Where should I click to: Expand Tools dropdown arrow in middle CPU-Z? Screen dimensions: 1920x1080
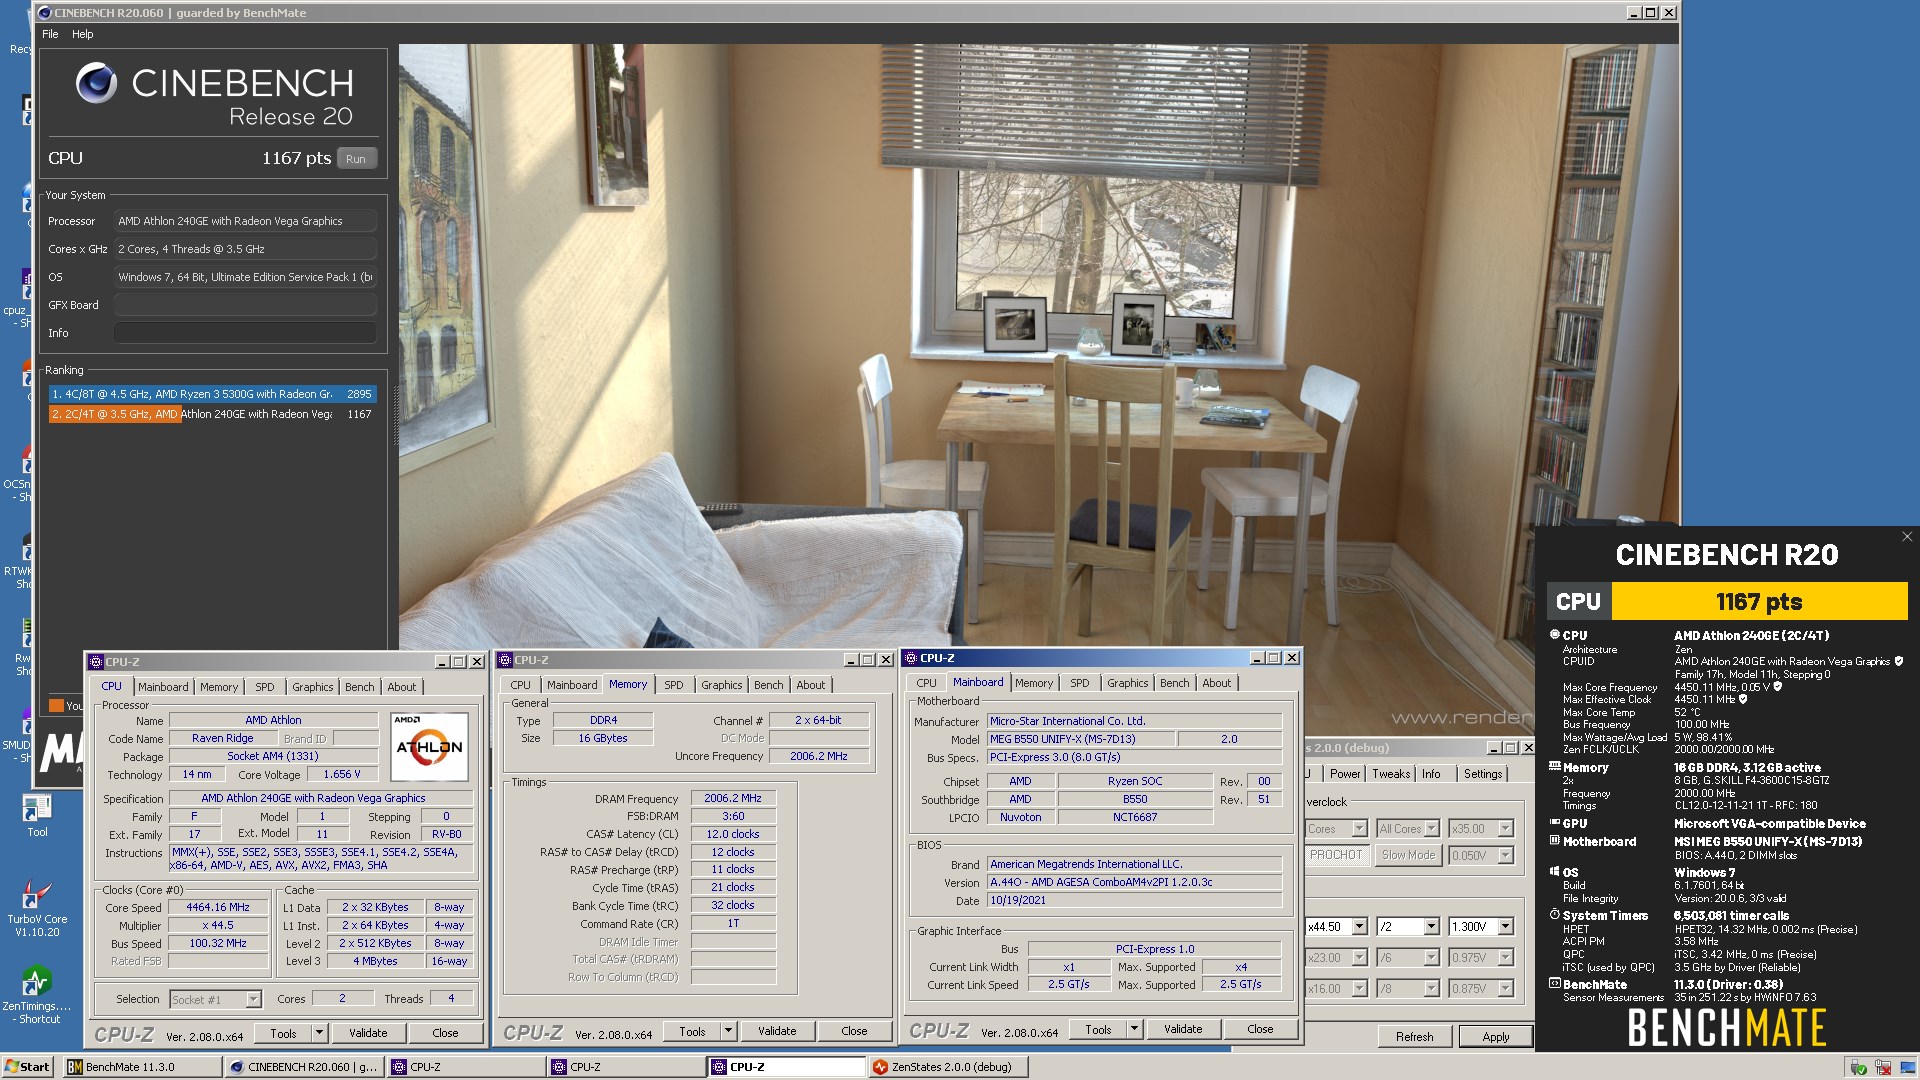729,1031
